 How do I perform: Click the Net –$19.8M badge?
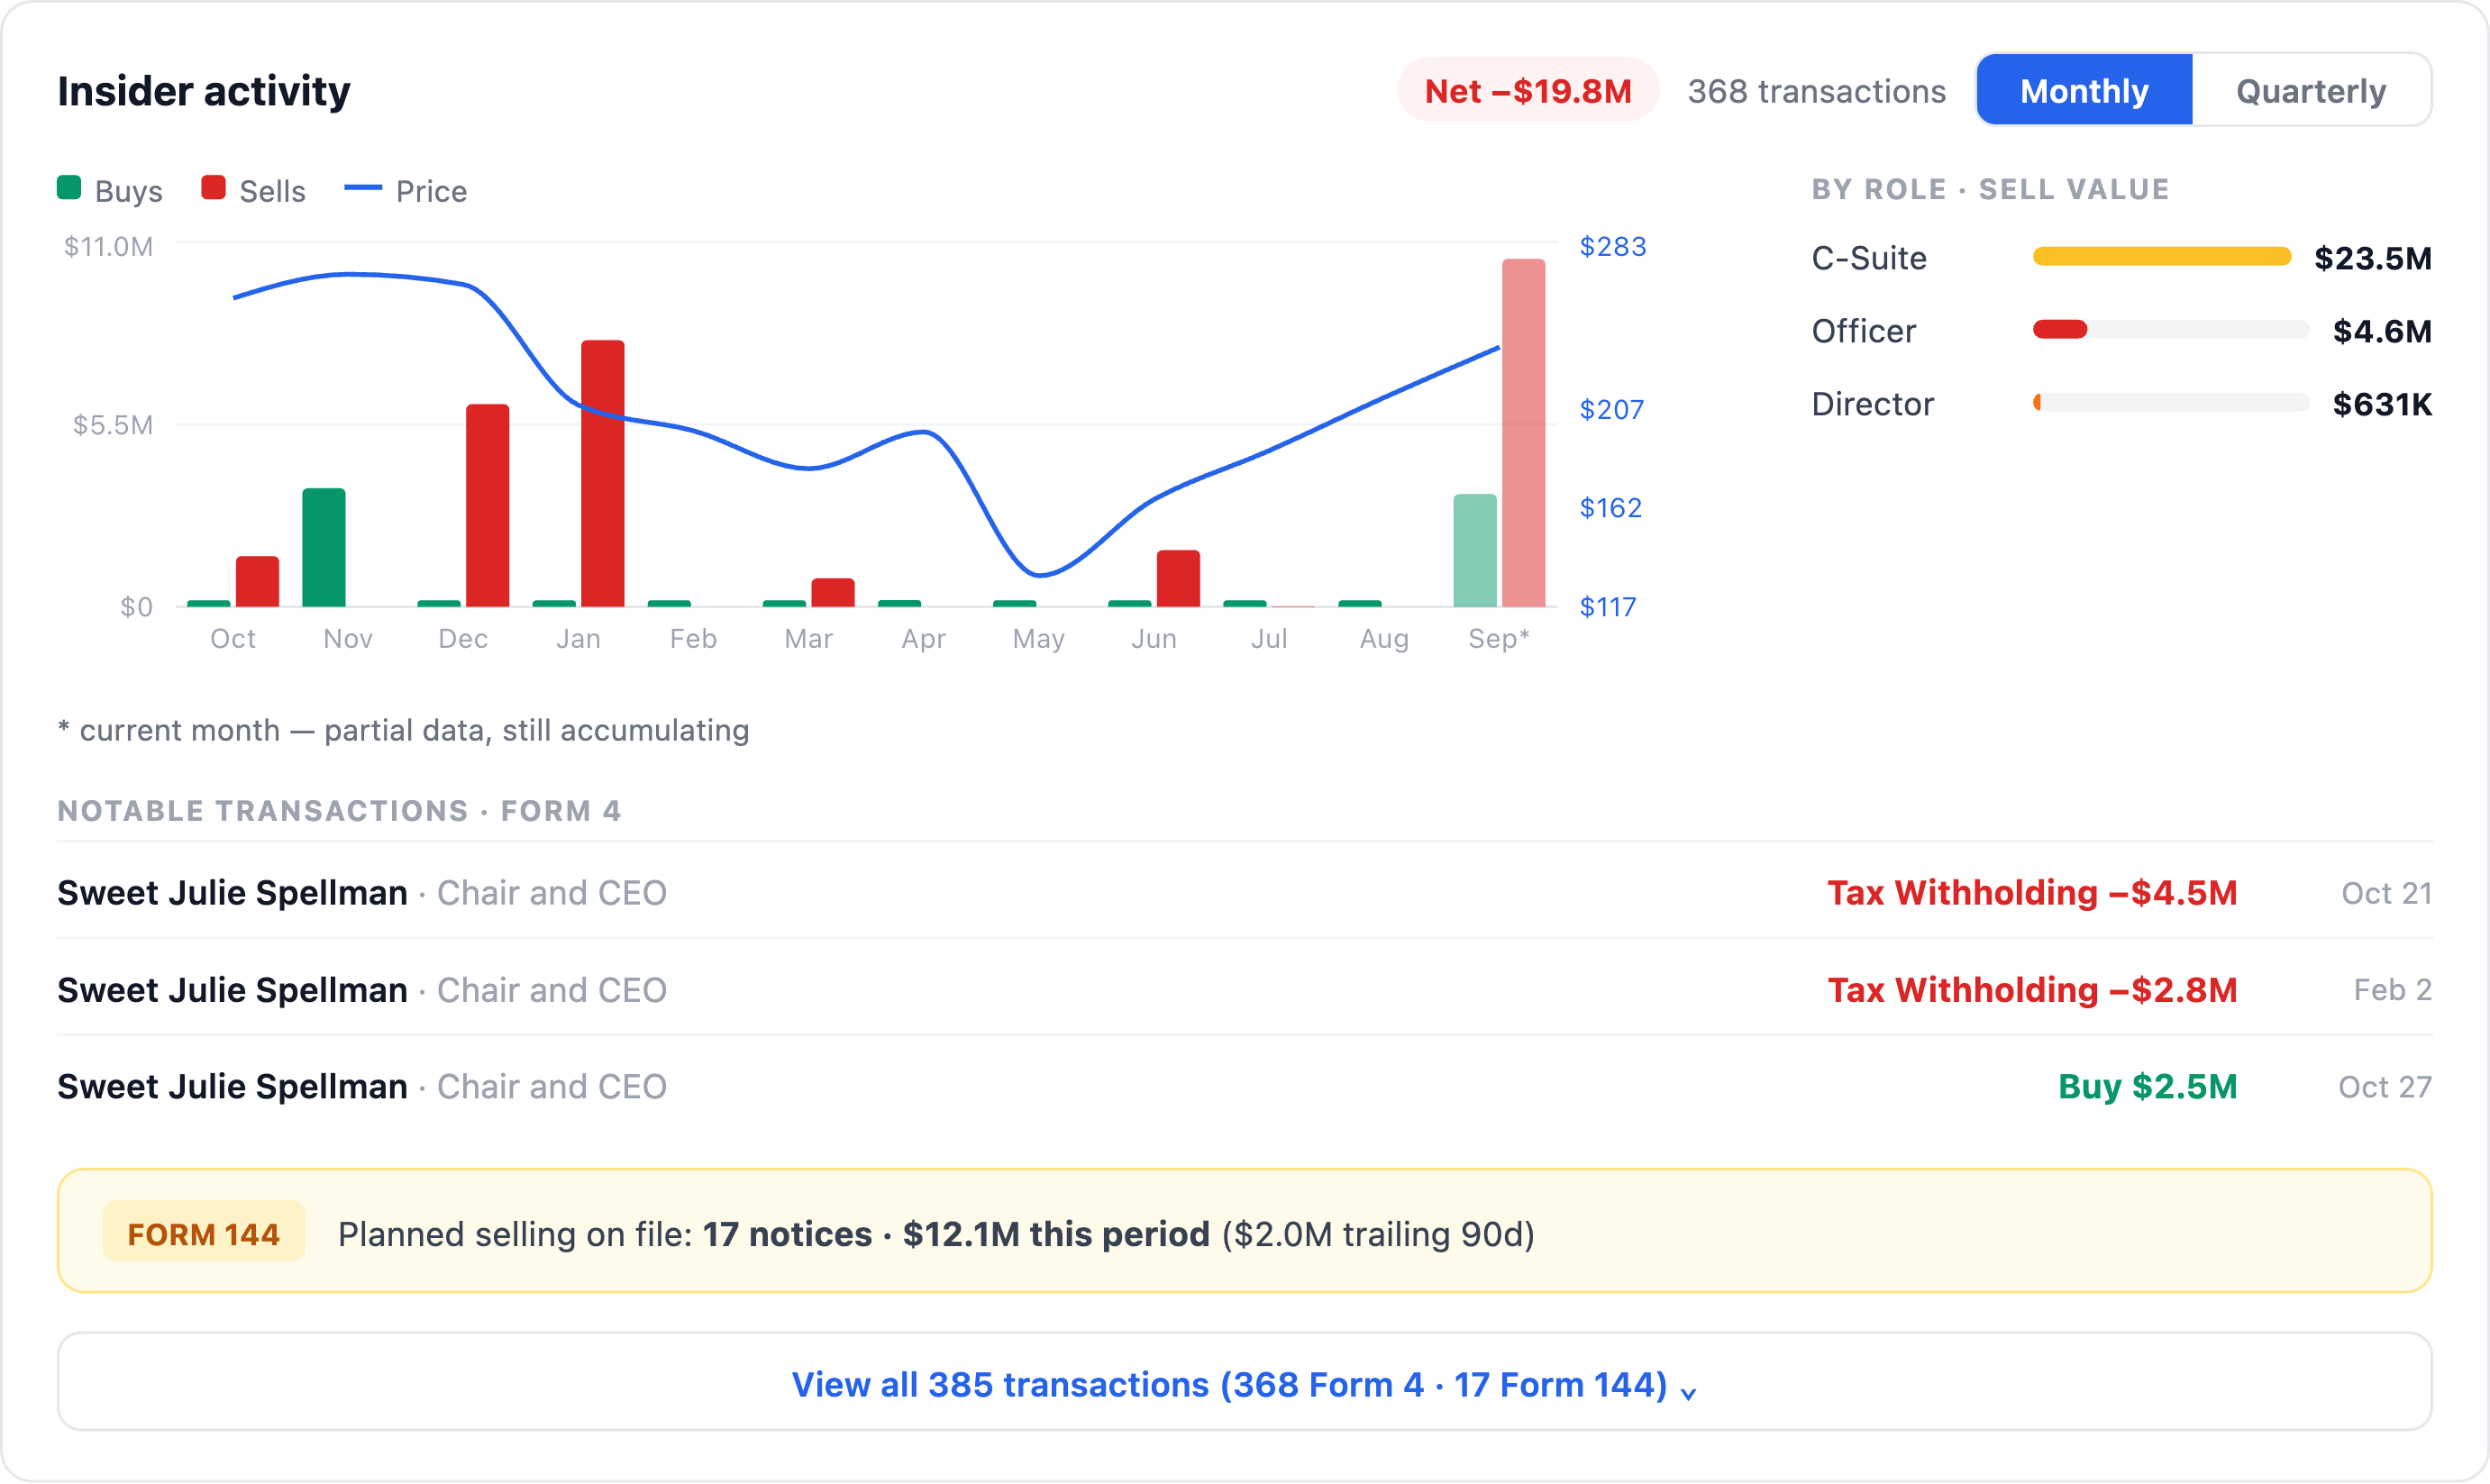click(x=1527, y=90)
